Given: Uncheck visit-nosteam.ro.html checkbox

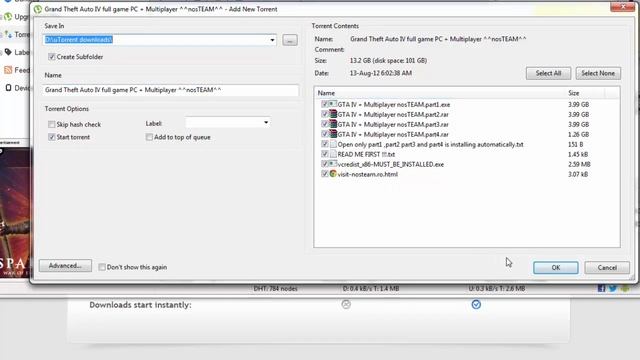Looking at the screenshot, I should (325, 174).
